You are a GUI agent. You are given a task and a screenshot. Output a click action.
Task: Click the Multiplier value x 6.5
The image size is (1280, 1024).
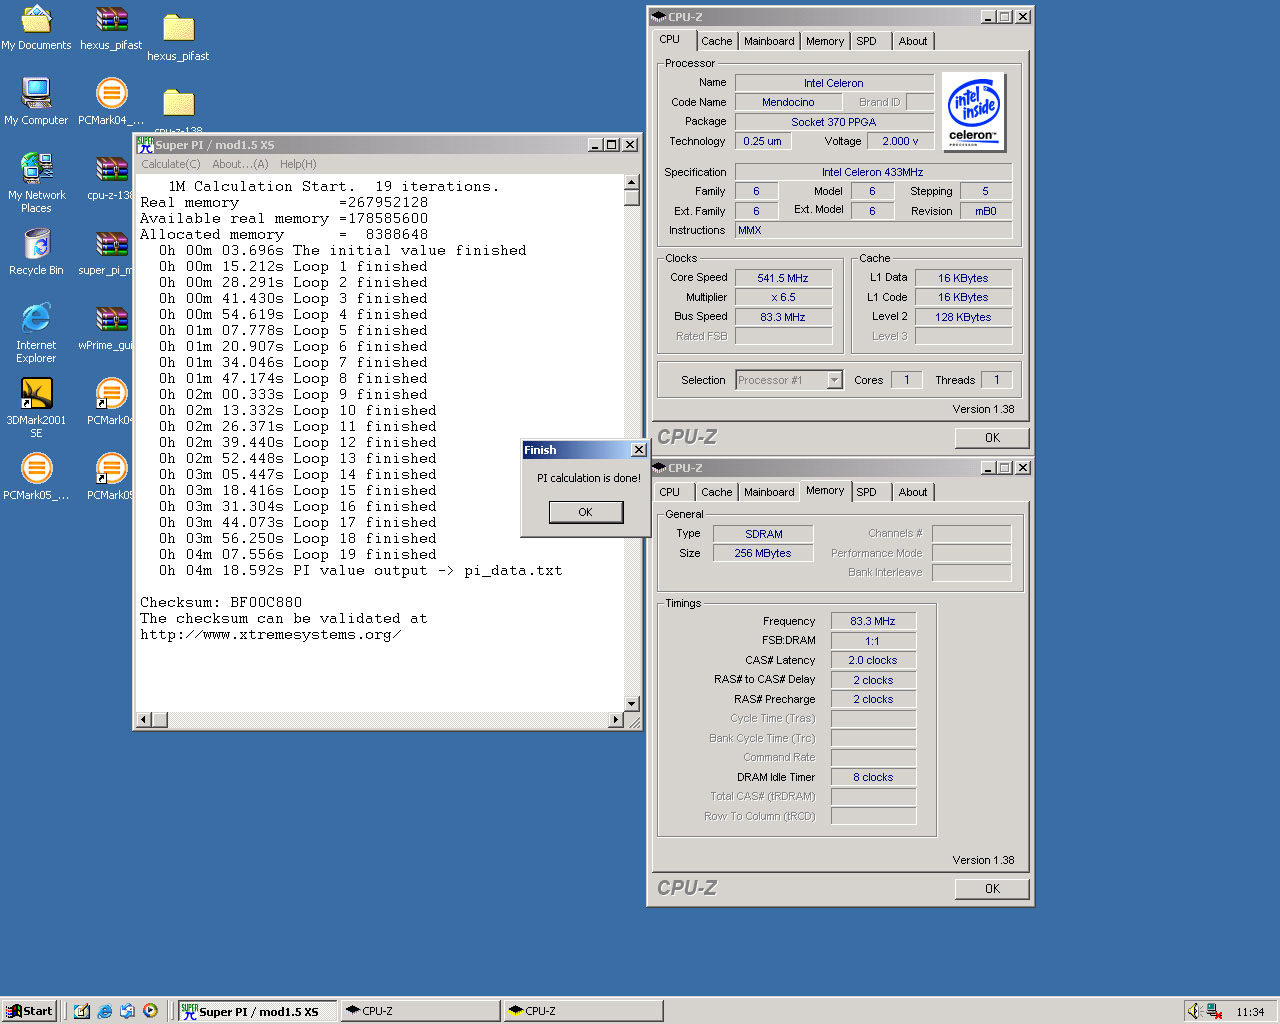coord(783,297)
